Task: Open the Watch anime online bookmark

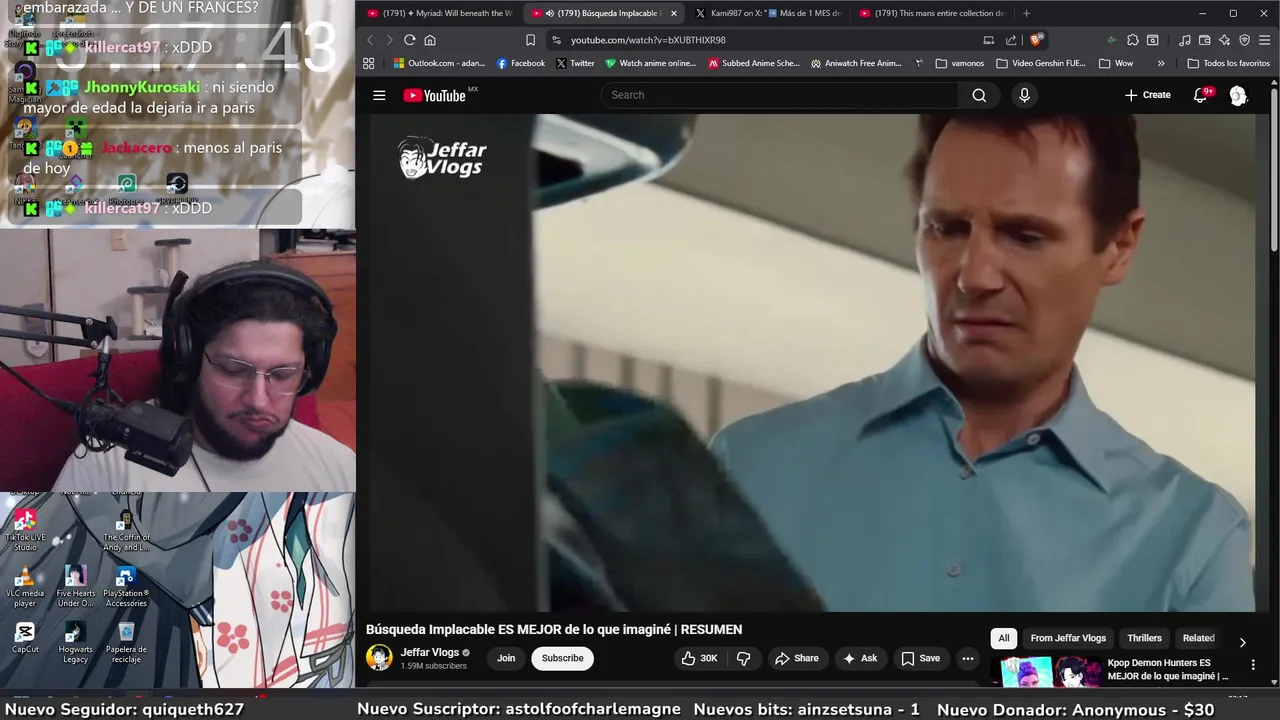Action: [x=650, y=63]
